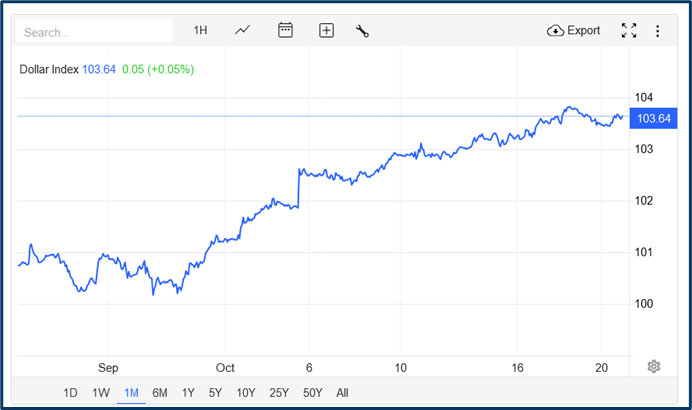Change chart type with the line icon
692x410 pixels.
242,30
